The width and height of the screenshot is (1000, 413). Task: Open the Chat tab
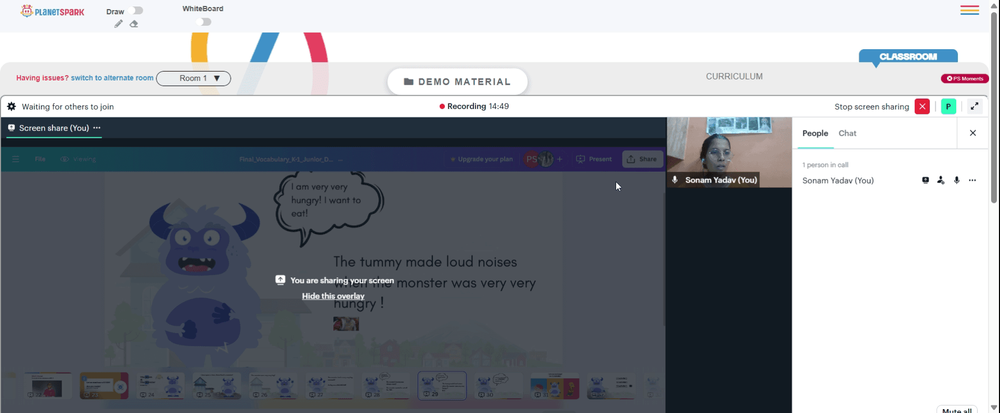[x=847, y=133]
